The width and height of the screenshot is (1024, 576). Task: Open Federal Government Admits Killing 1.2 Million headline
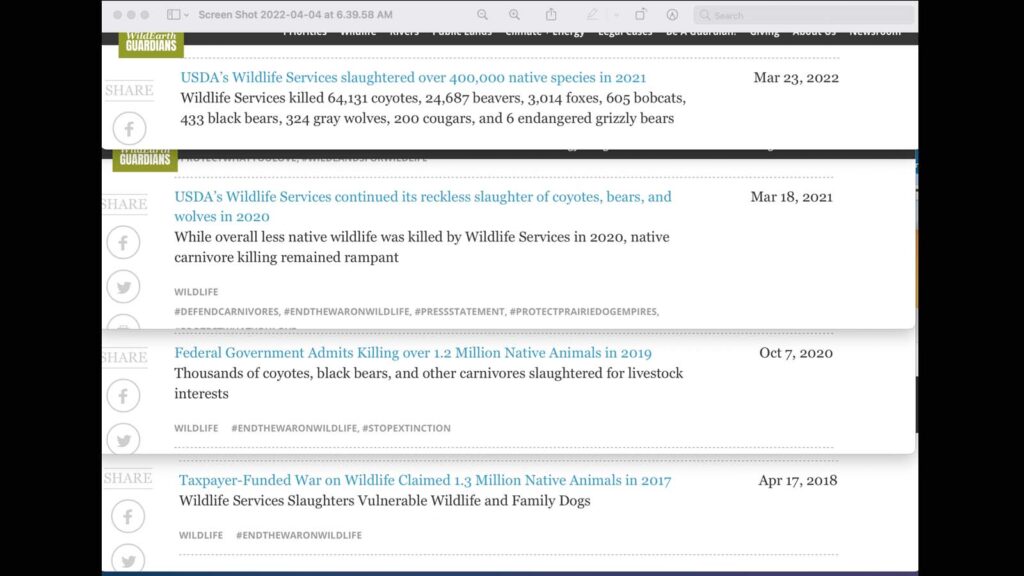(x=413, y=353)
